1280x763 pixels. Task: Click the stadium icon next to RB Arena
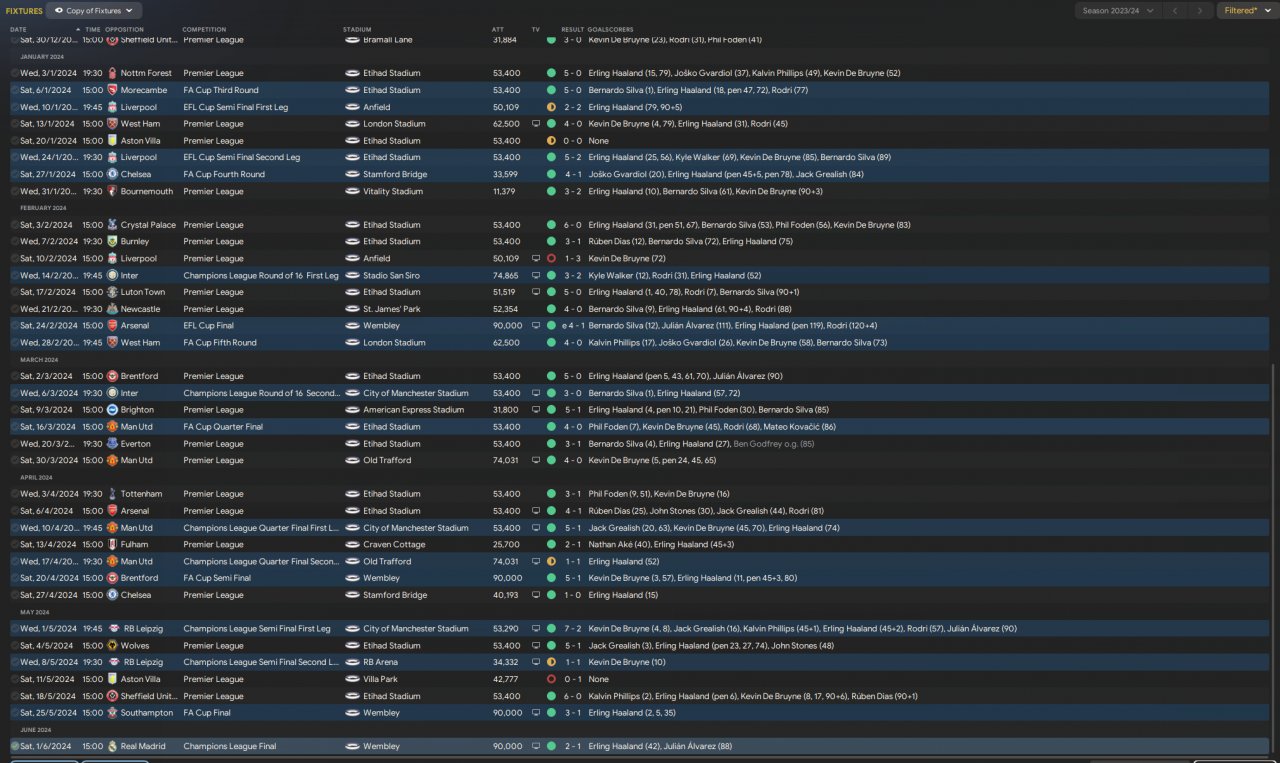coord(352,662)
